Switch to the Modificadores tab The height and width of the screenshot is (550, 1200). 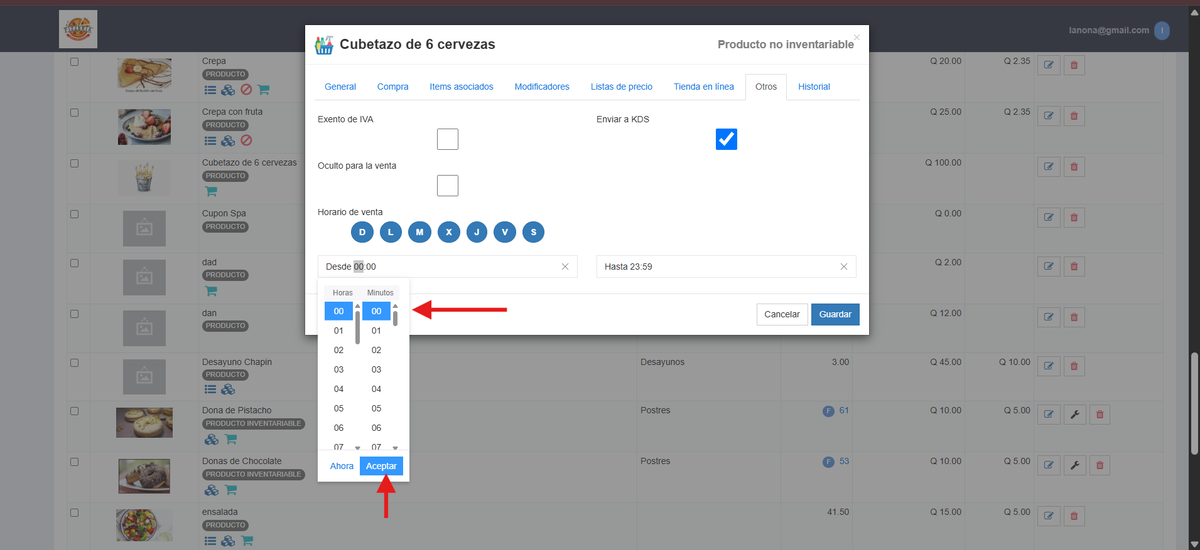click(542, 87)
